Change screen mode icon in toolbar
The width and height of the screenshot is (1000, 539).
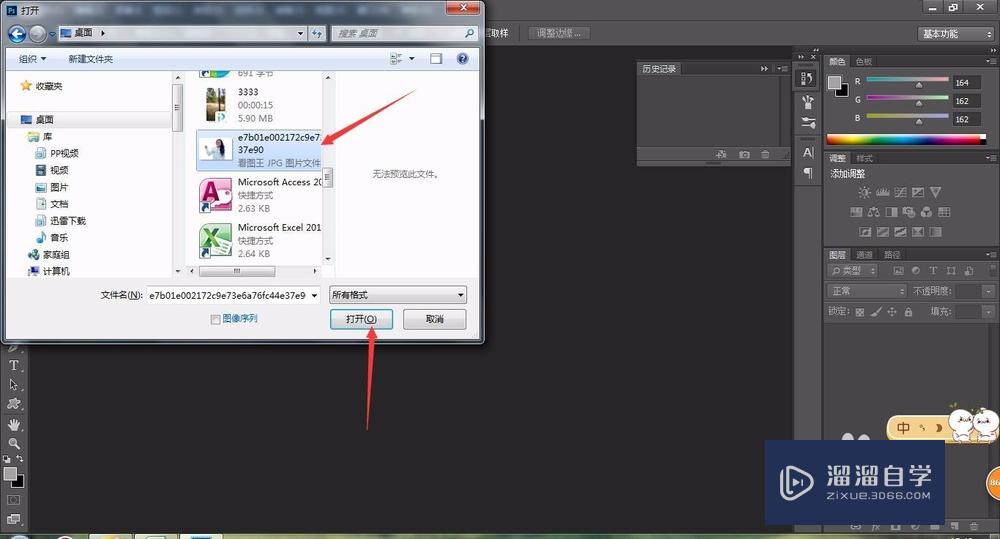coord(13,519)
